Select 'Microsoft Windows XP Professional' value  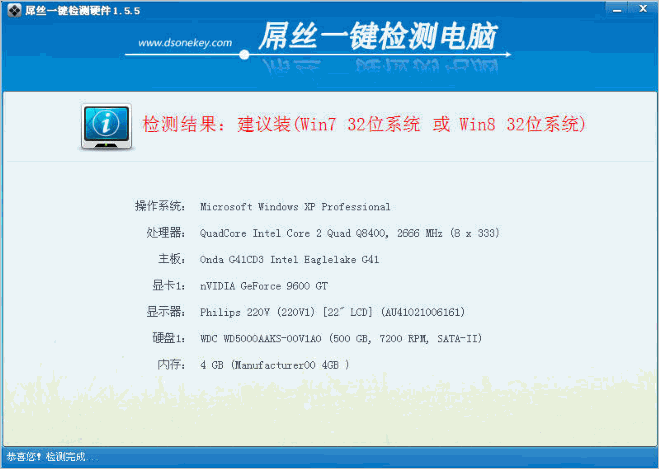(x=295, y=207)
